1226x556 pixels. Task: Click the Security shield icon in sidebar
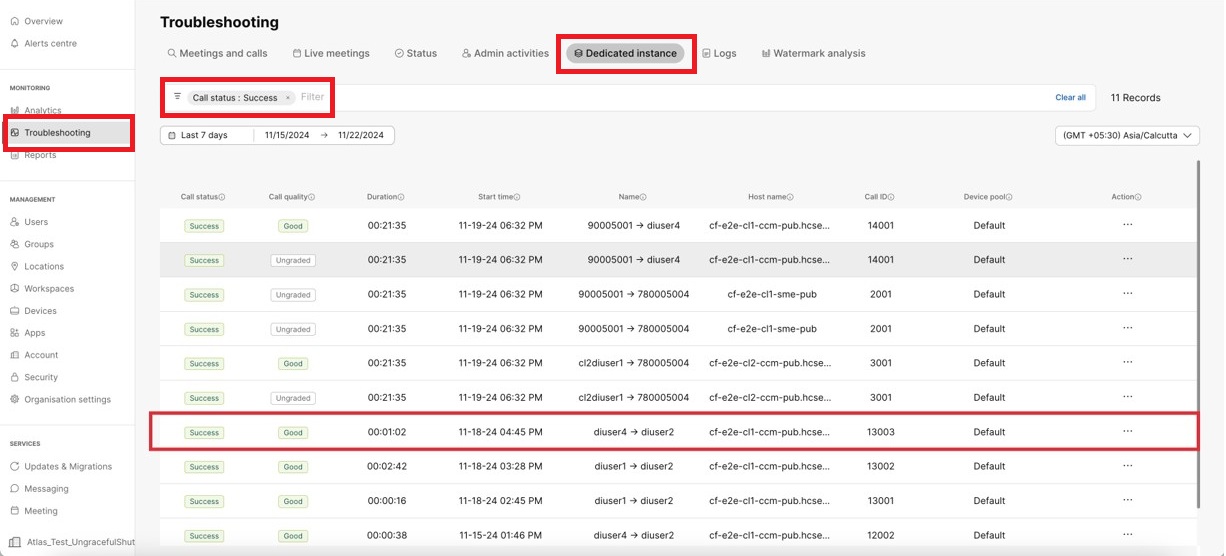14,377
